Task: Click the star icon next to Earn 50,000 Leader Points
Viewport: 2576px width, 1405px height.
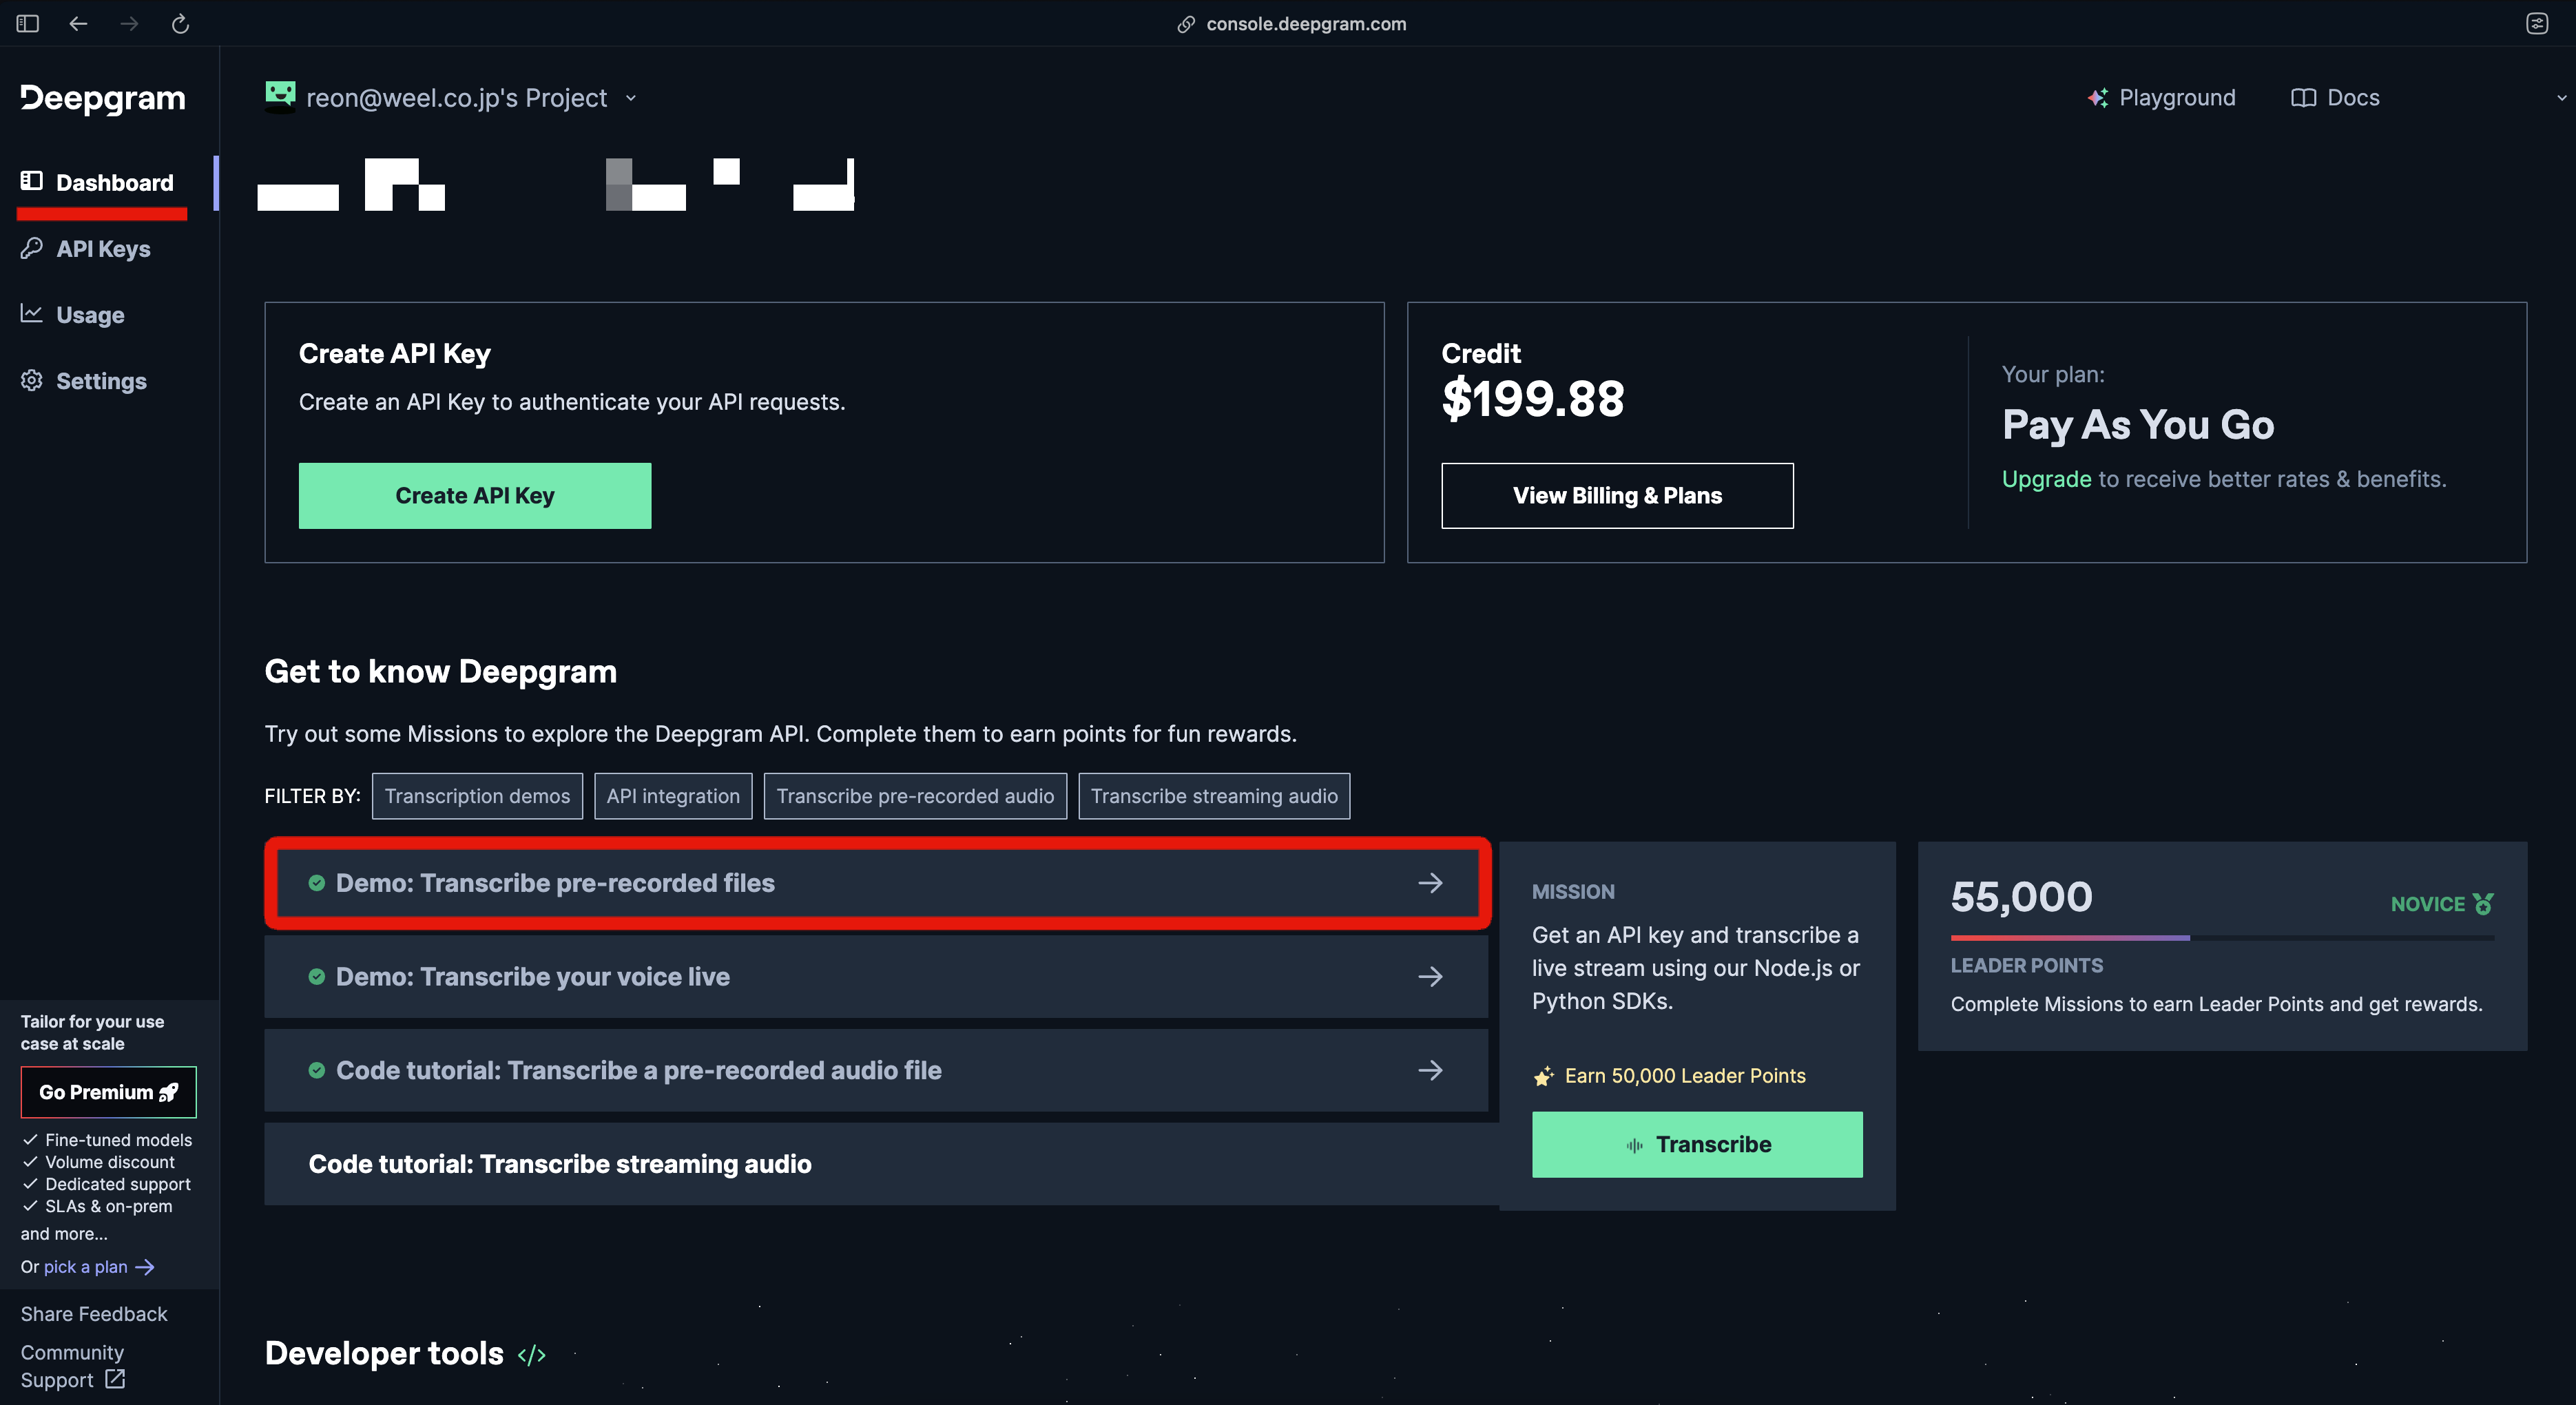Action: coord(1544,1076)
